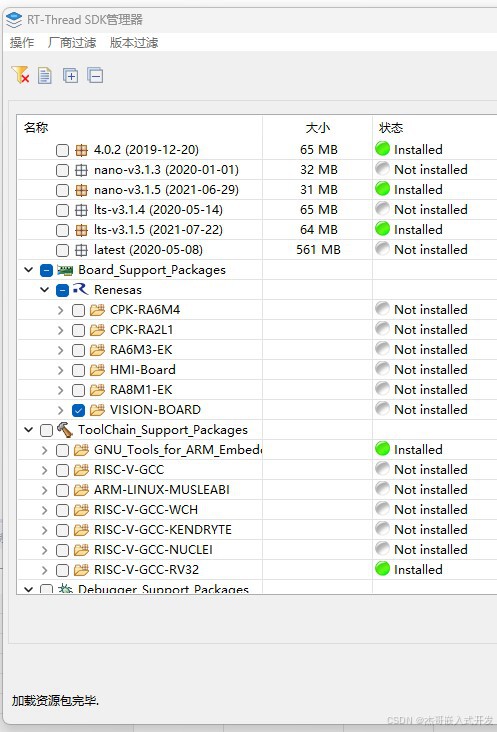Click the 大小 column header

(x=318, y=127)
